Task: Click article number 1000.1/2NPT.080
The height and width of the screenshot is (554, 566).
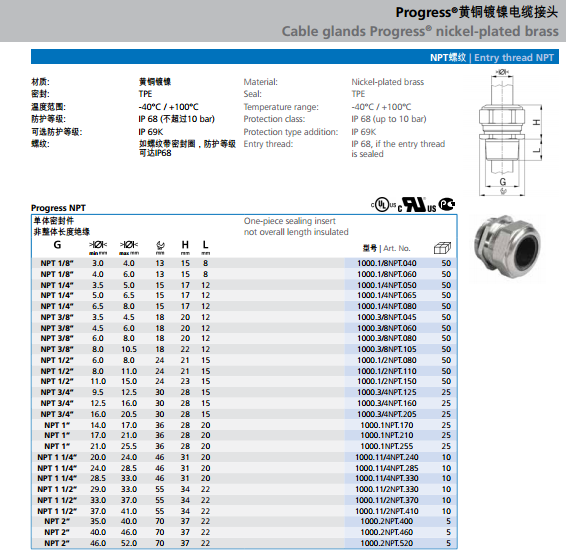Action: (x=387, y=360)
